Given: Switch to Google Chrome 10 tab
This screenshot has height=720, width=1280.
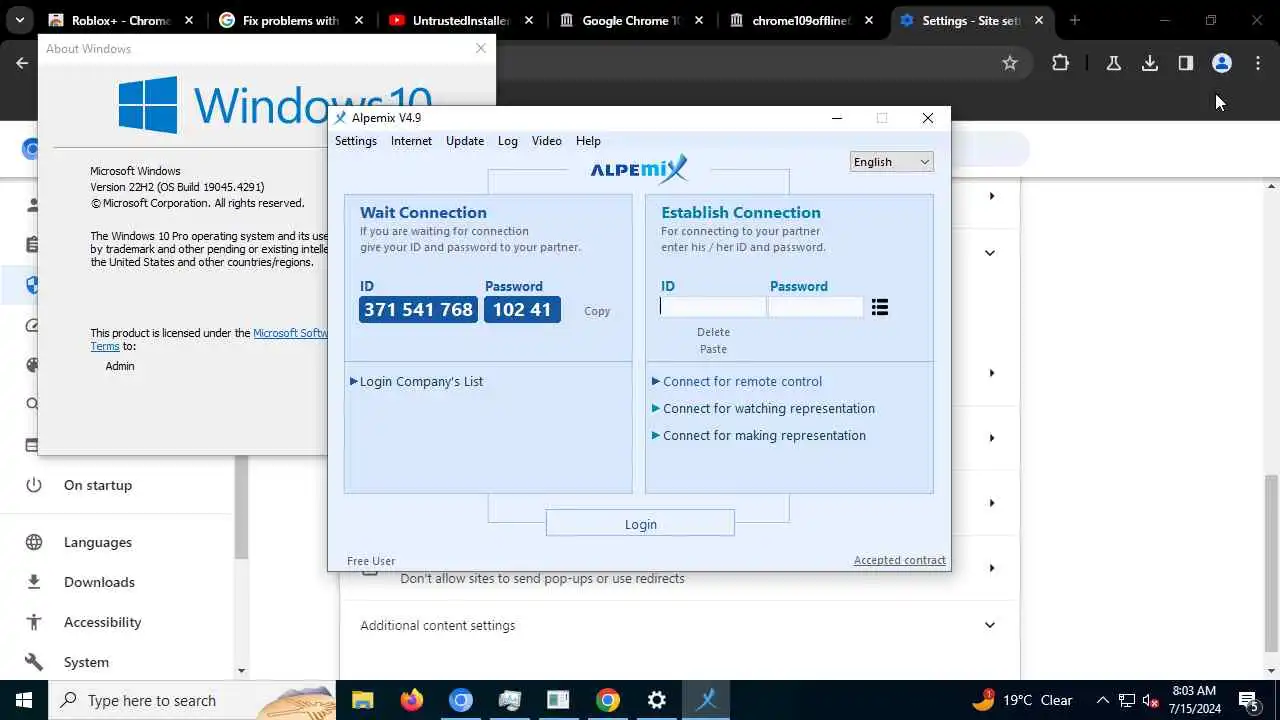Looking at the screenshot, I should [x=632, y=20].
